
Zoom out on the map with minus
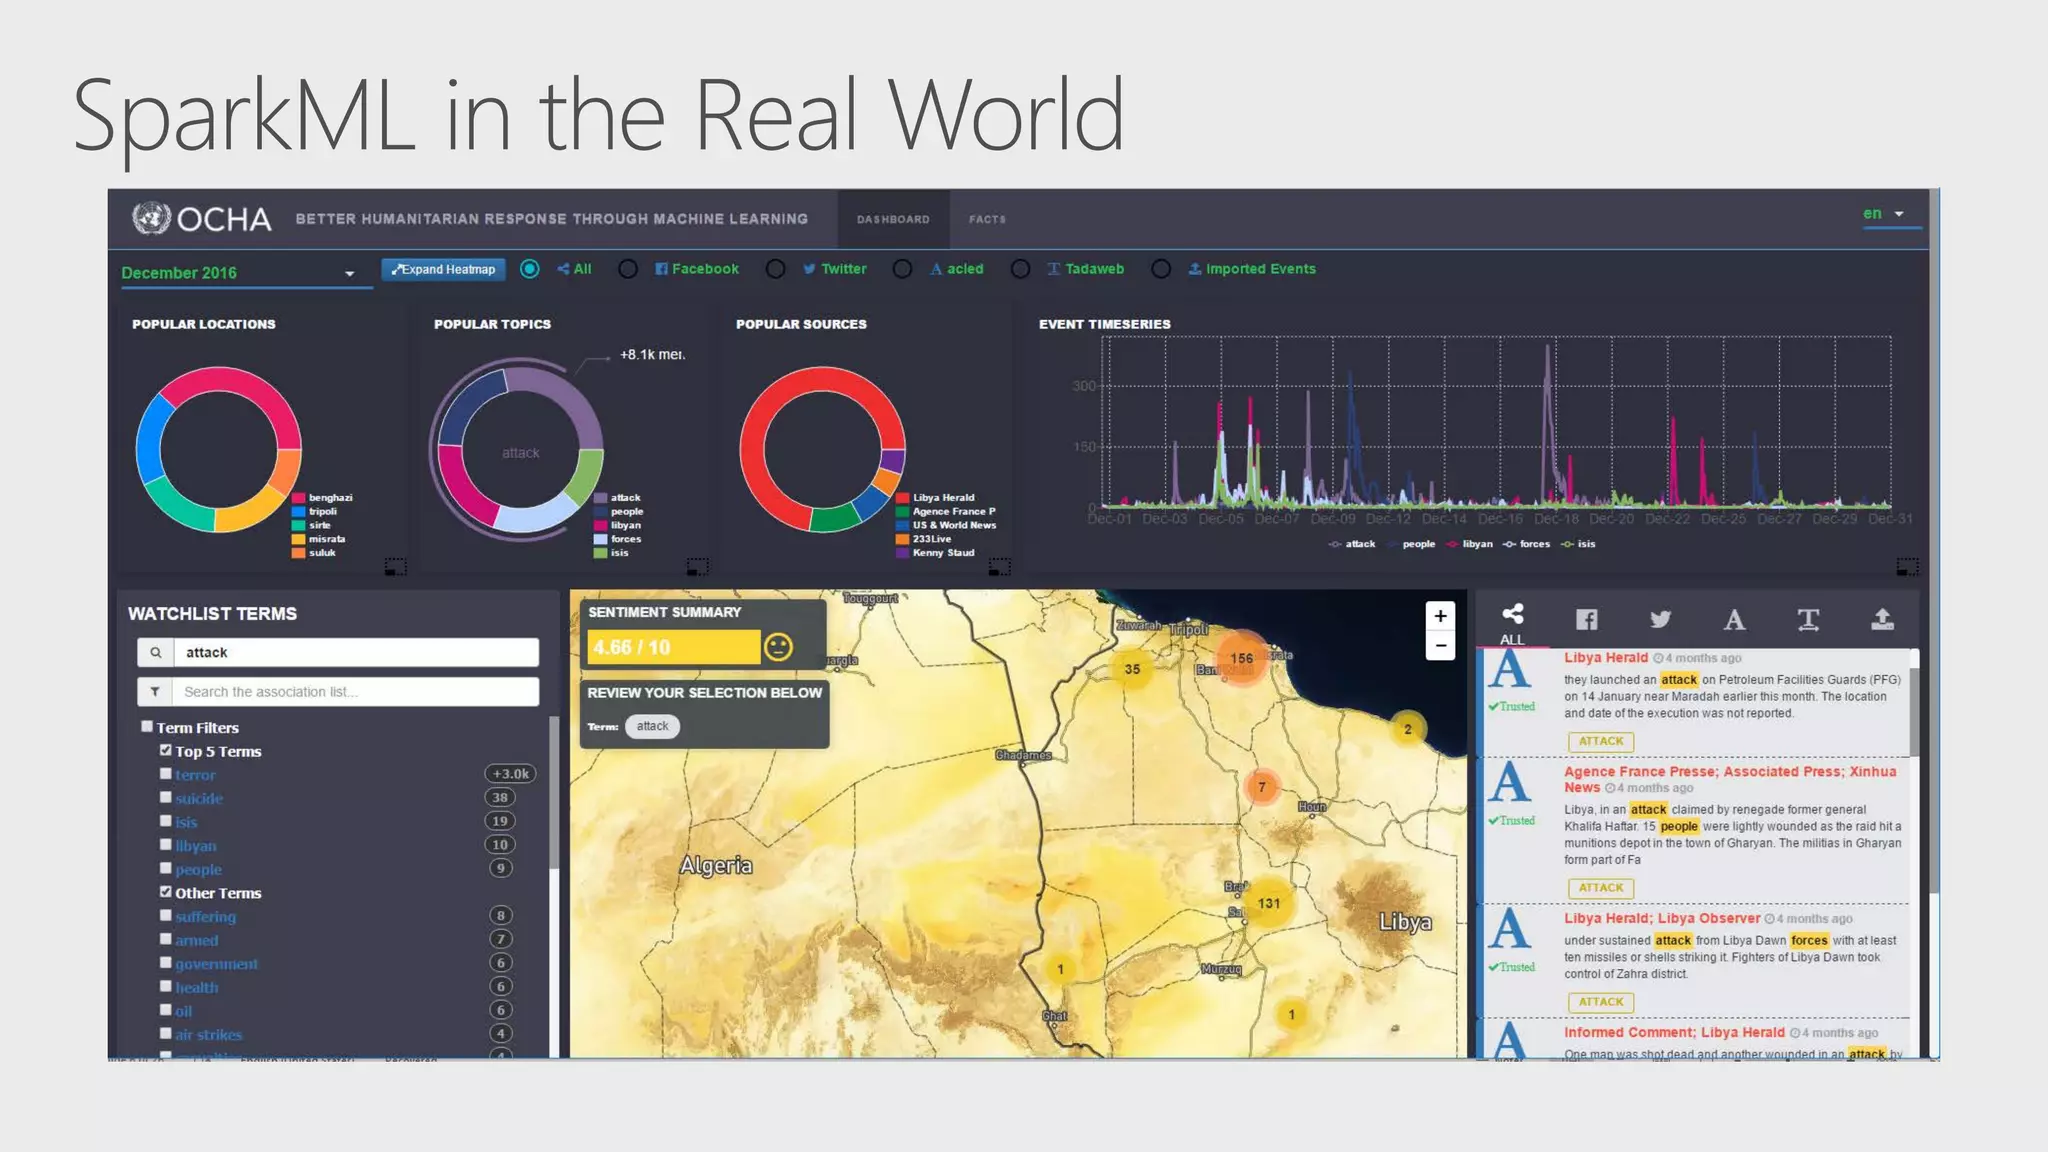[1440, 646]
